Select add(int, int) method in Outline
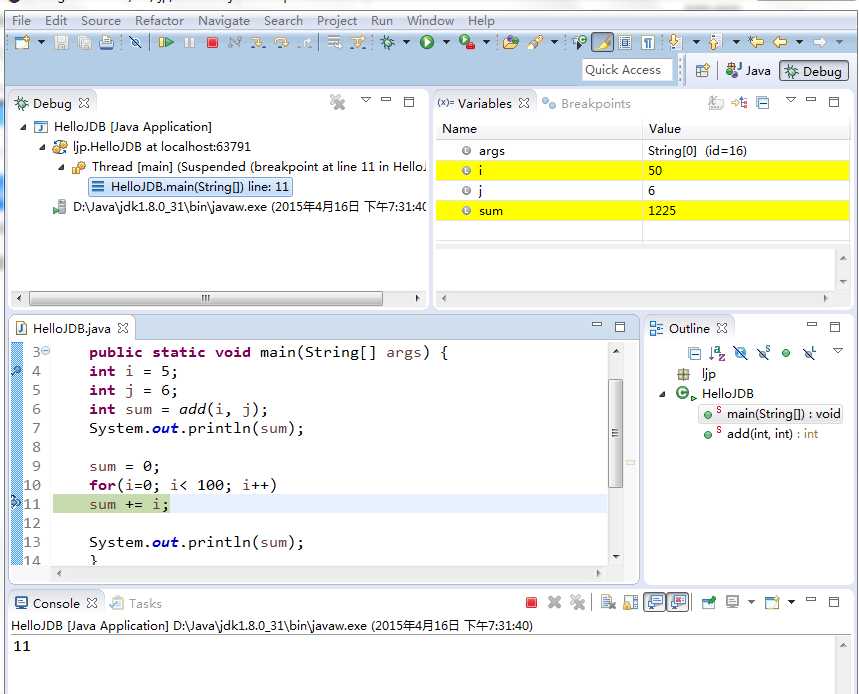 click(x=761, y=434)
